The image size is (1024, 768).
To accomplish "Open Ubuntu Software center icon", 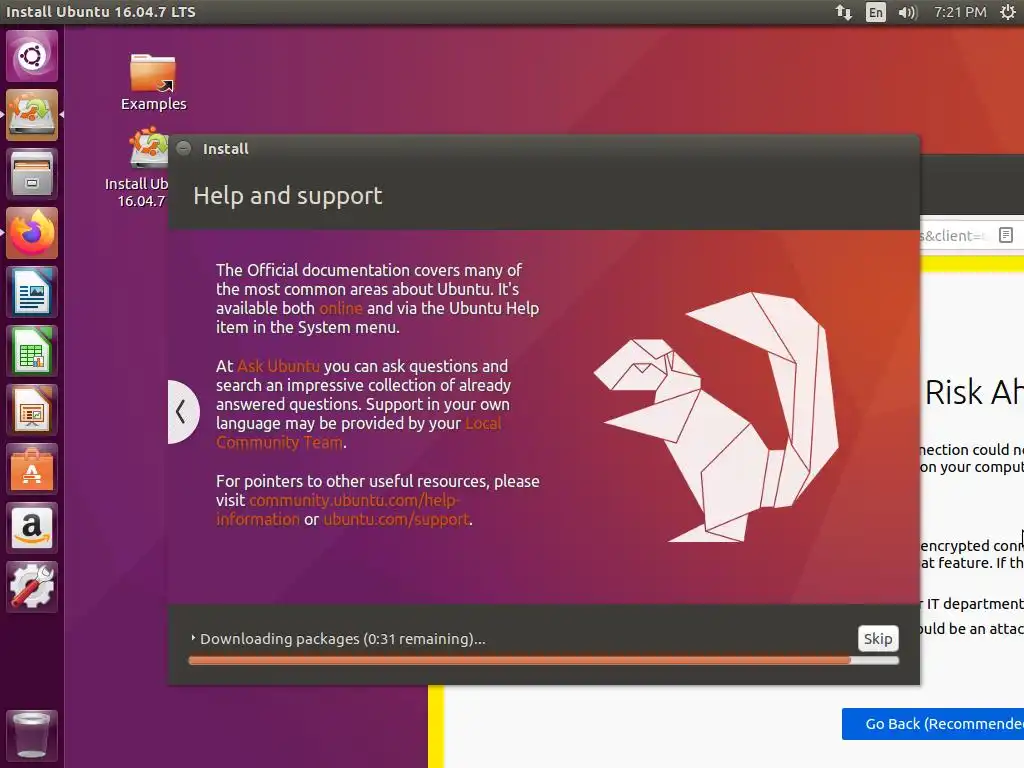I will 31,469.
